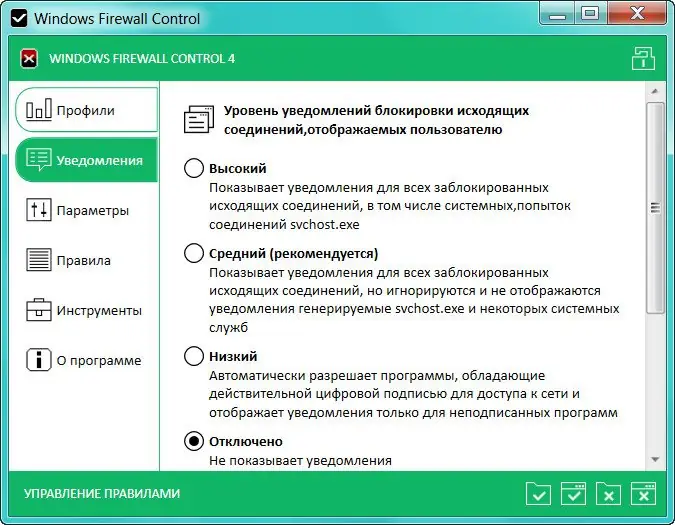This screenshot has width=675, height=525.
Task: Select the Уведомления tab
Action: [87, 160]
